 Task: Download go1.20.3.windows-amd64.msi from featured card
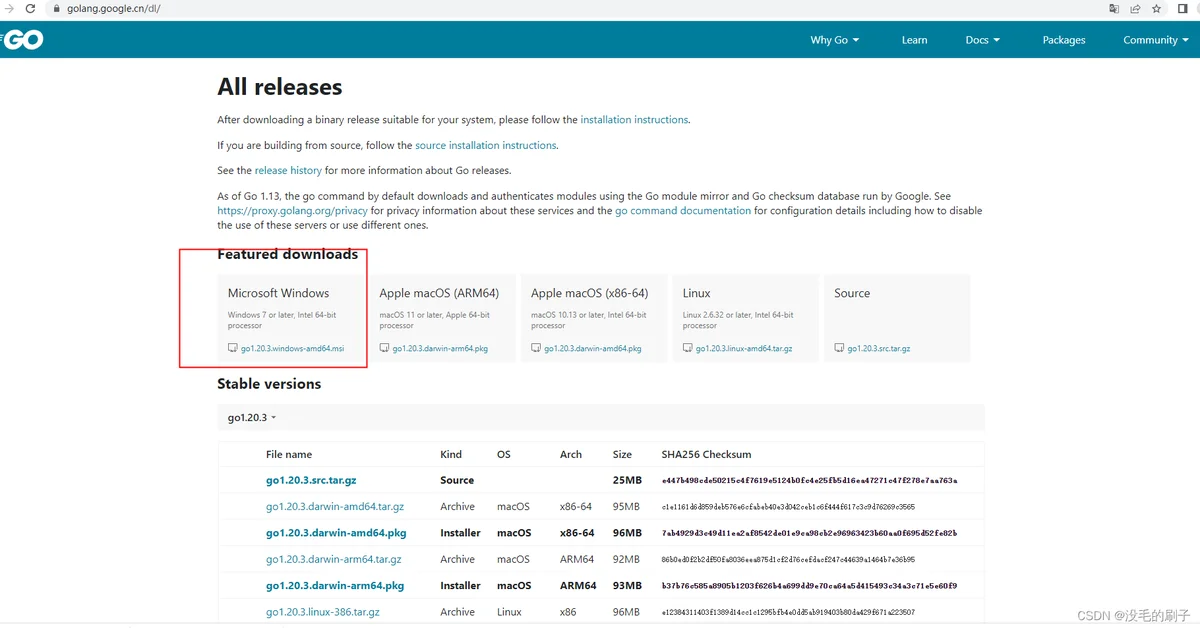click(x=292, y=349)
